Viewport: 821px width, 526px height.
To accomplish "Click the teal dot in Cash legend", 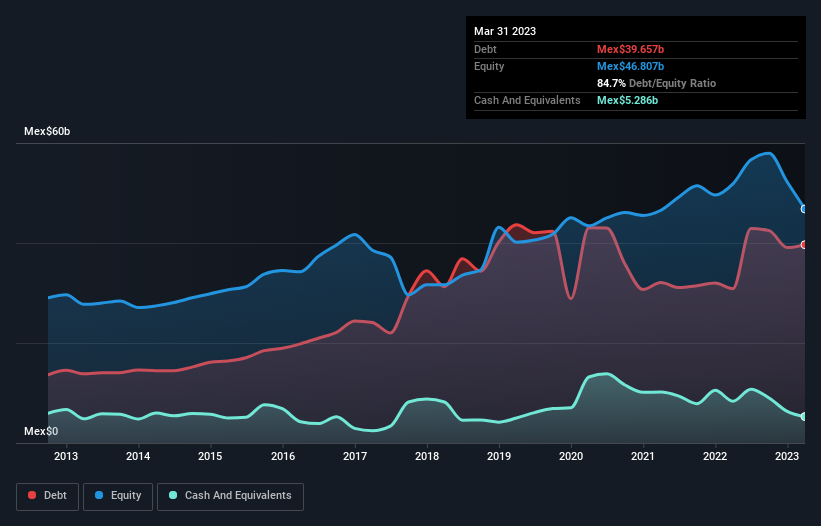I will (173, 495).
